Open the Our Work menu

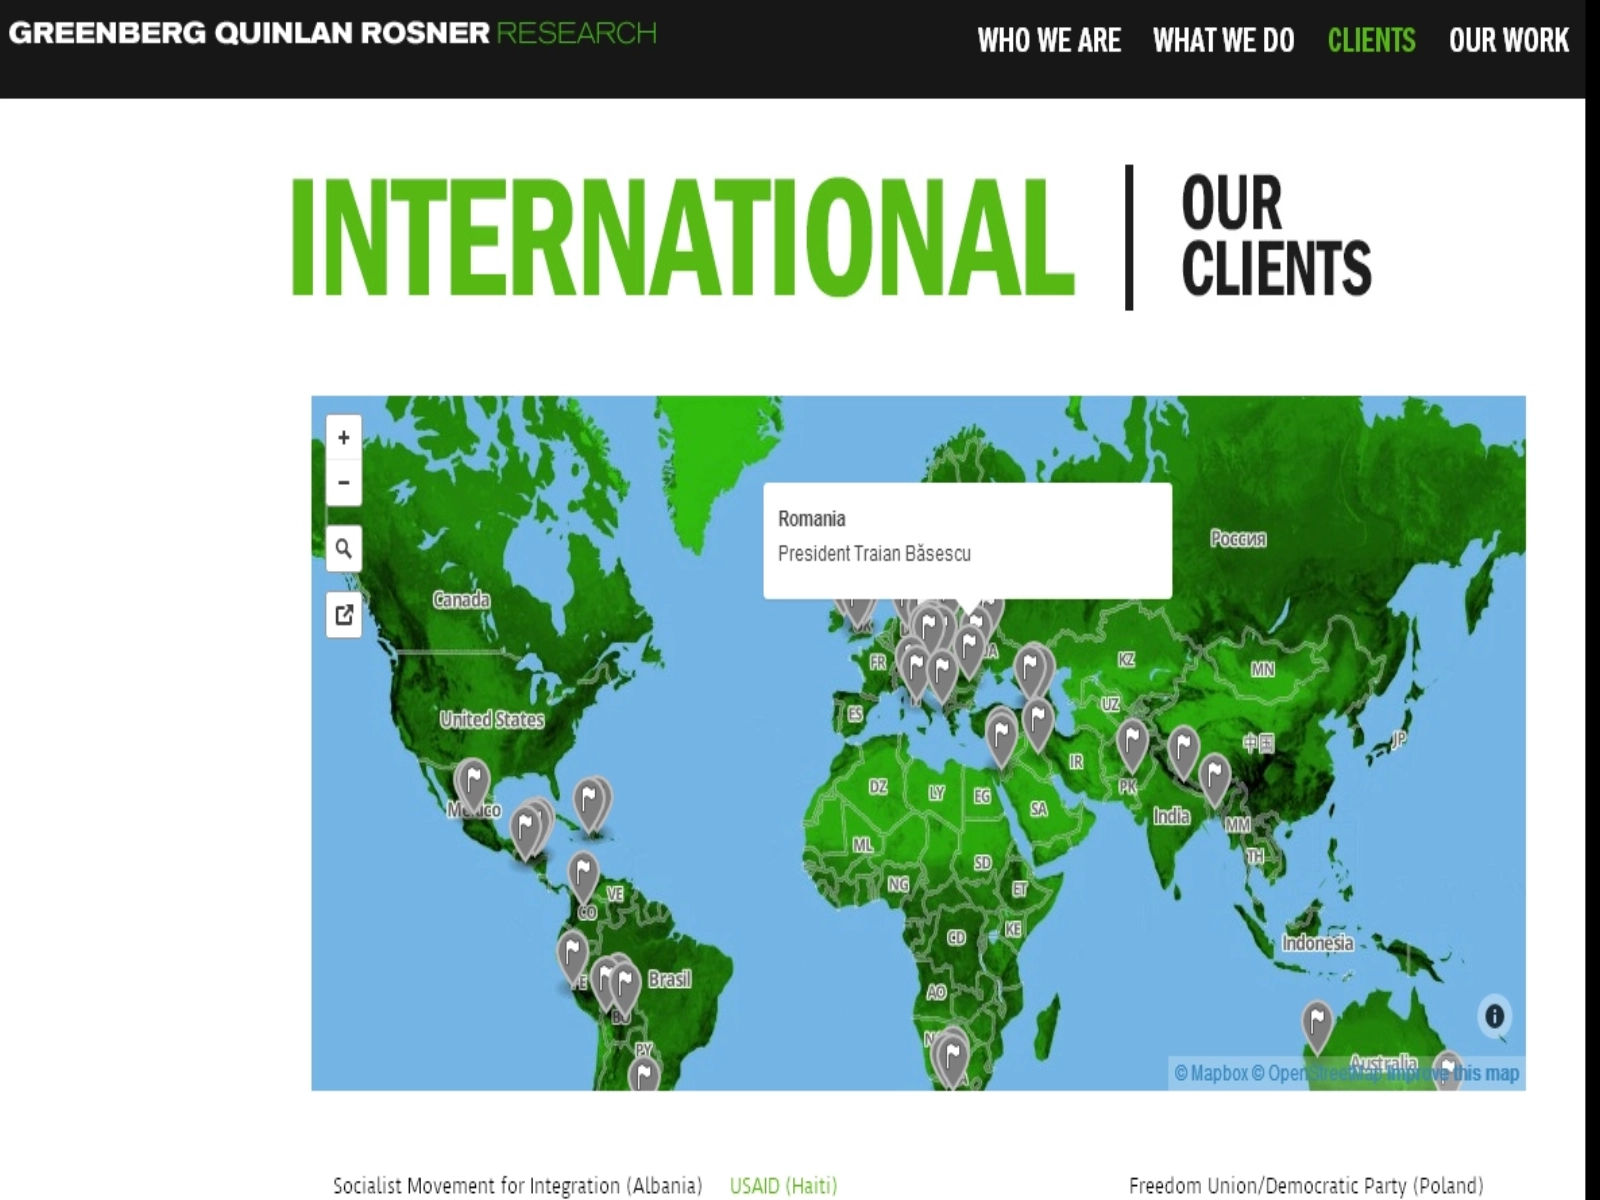(x=1508, y=40)
